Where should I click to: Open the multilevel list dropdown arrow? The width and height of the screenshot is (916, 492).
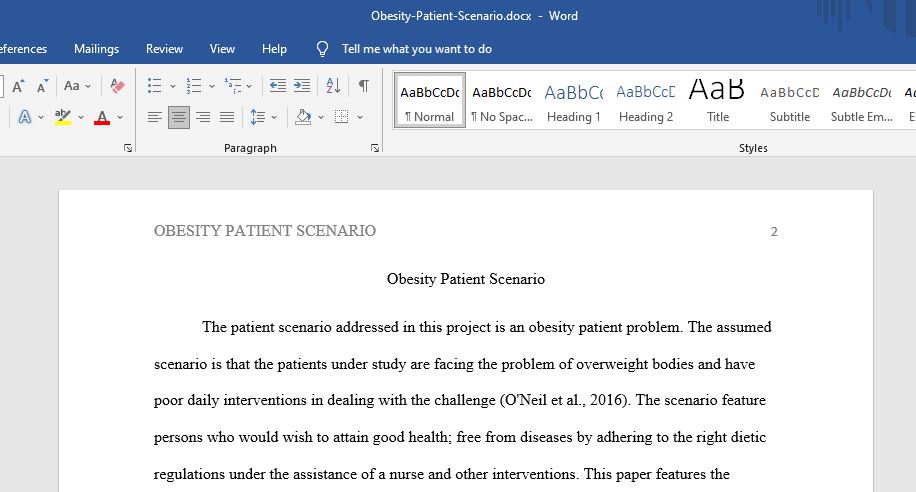click(x=249, y=86)
